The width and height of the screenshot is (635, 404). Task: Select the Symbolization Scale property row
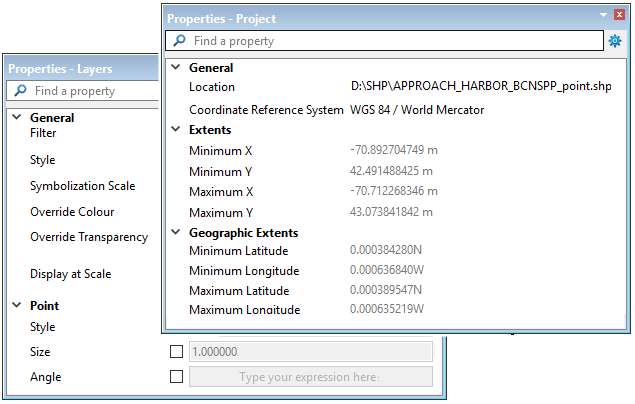point(82,186)
